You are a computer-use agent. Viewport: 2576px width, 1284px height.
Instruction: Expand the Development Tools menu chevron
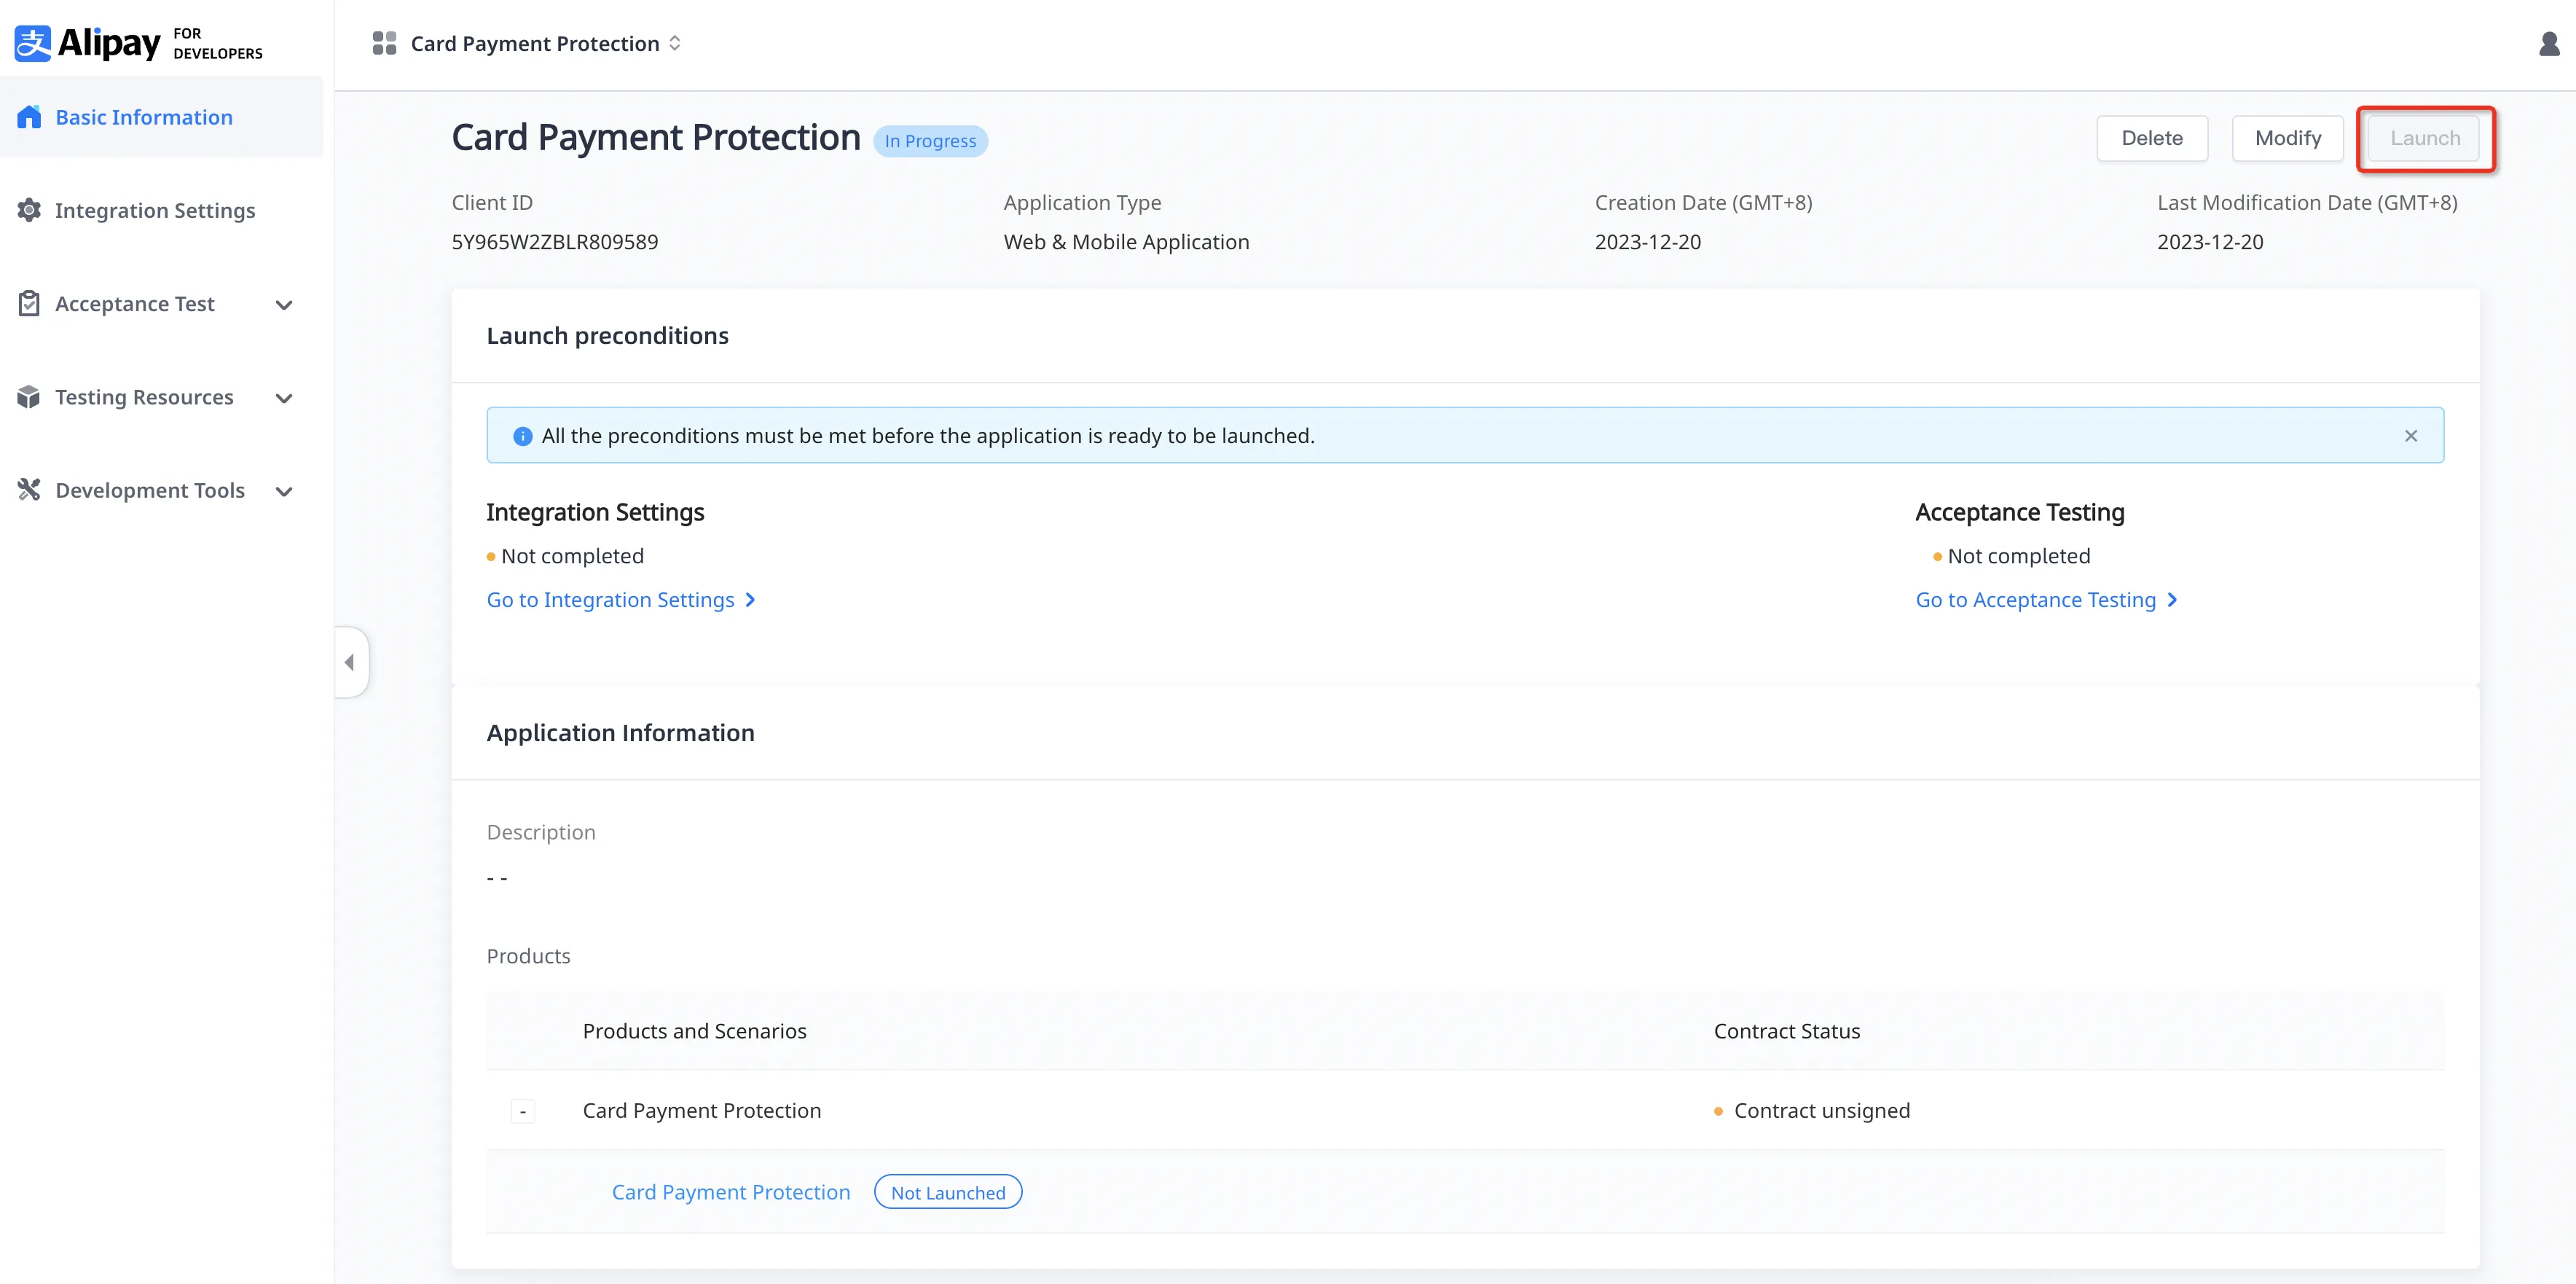[x=284, y=491]
